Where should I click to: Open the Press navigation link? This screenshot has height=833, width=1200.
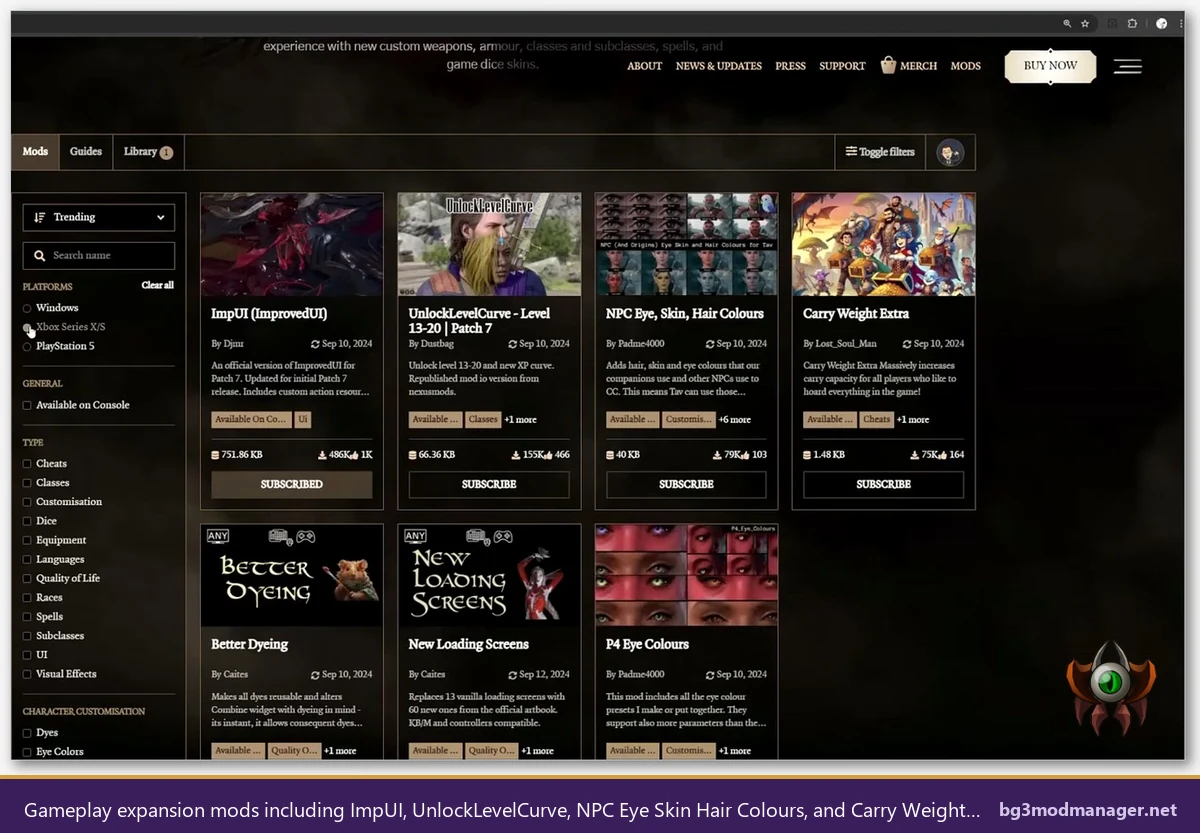click(x=790, y=66)
